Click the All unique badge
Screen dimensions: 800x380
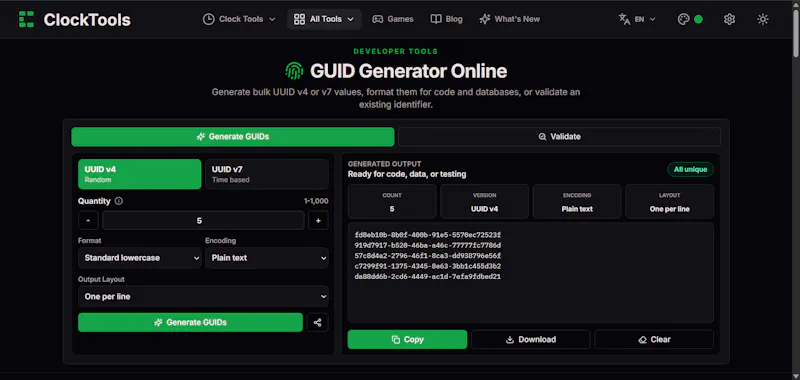[690, 169]
